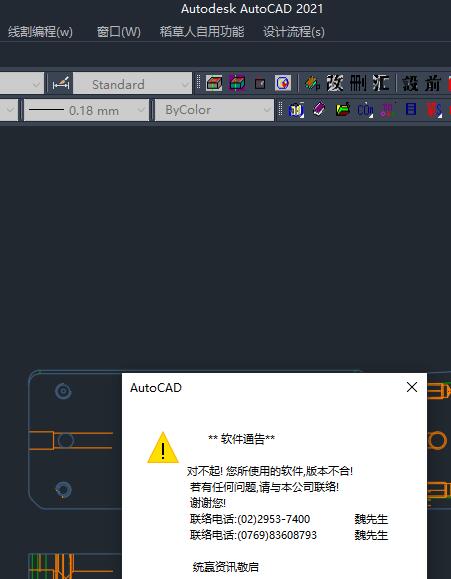Click the 删 toolbar button

click(358, 83)
